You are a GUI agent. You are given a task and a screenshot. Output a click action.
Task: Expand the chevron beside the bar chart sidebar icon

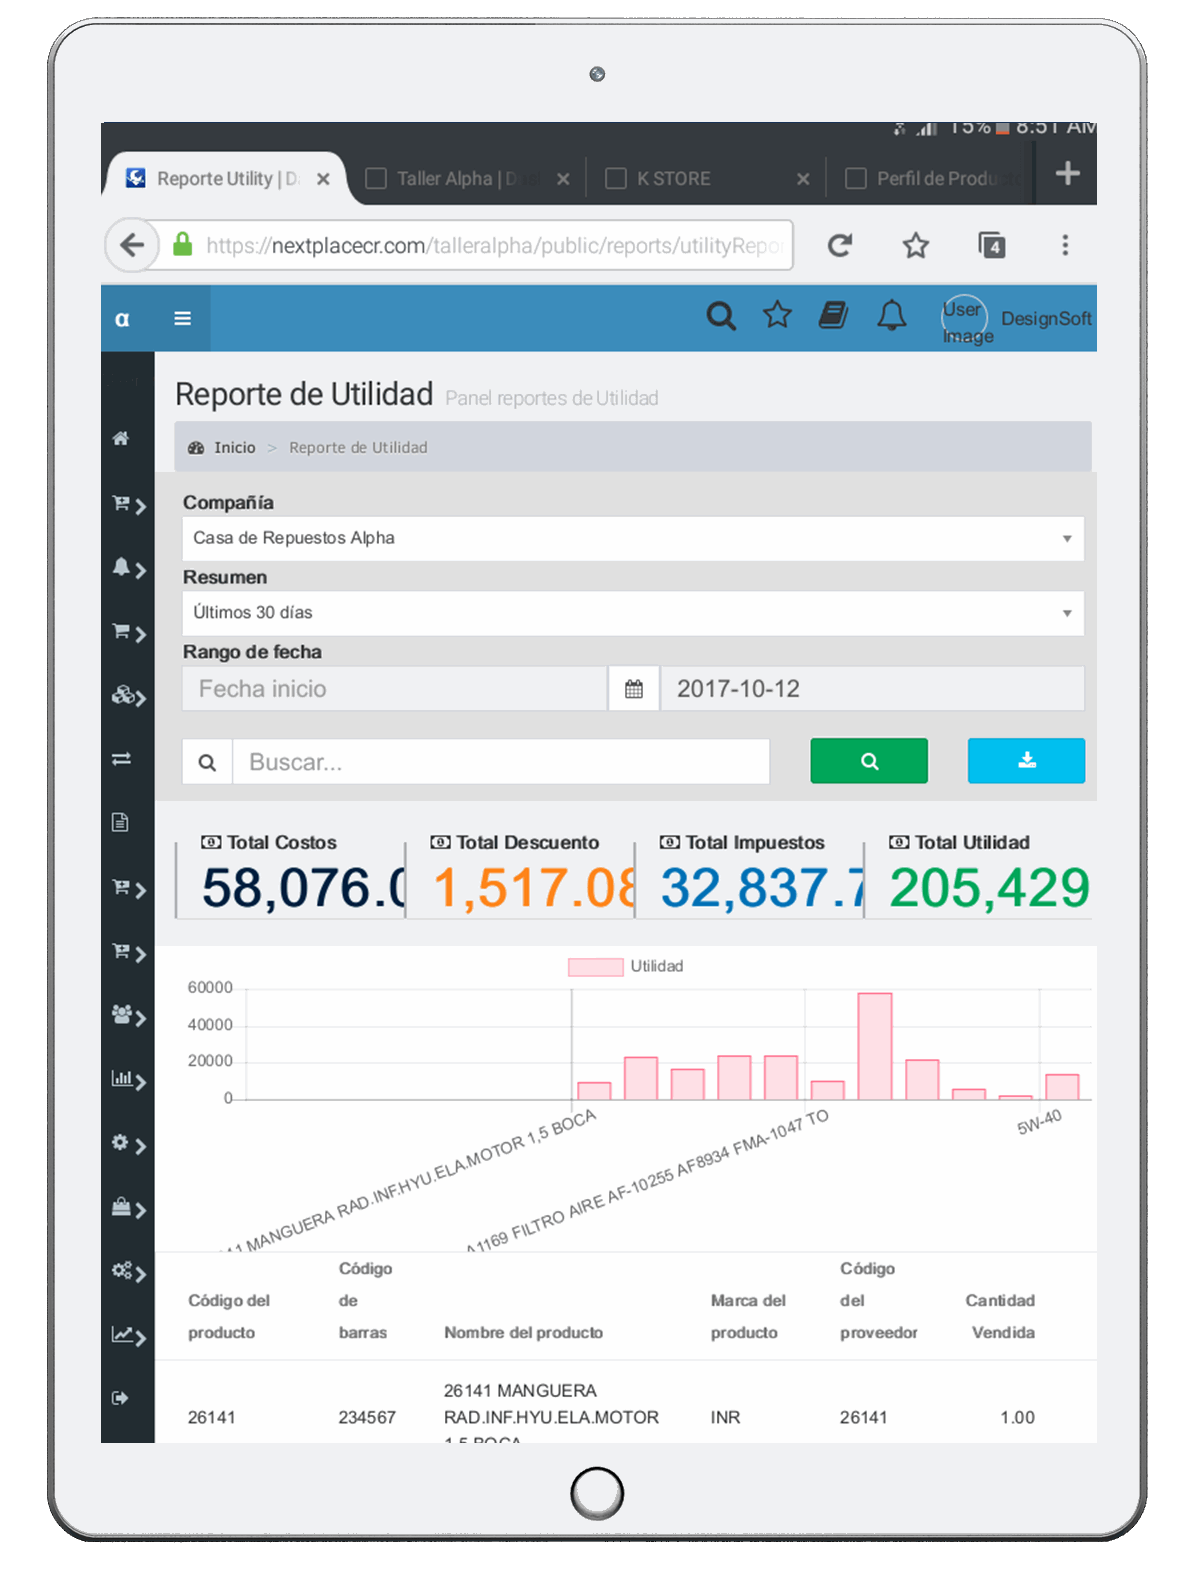[141, 1082]
